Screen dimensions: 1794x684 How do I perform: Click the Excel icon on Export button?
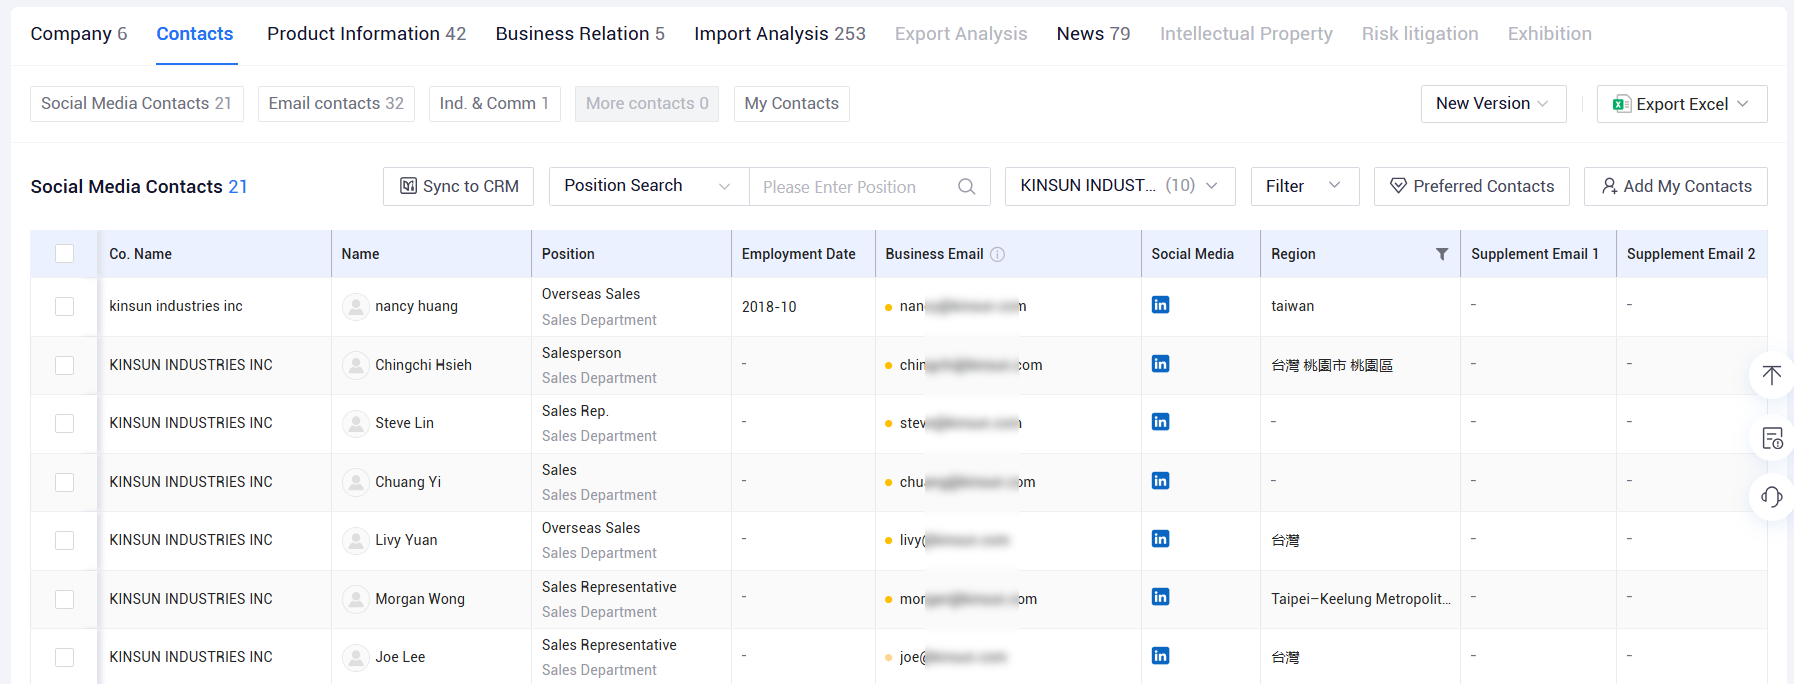pyautogui.click(x=1622, y=104)
